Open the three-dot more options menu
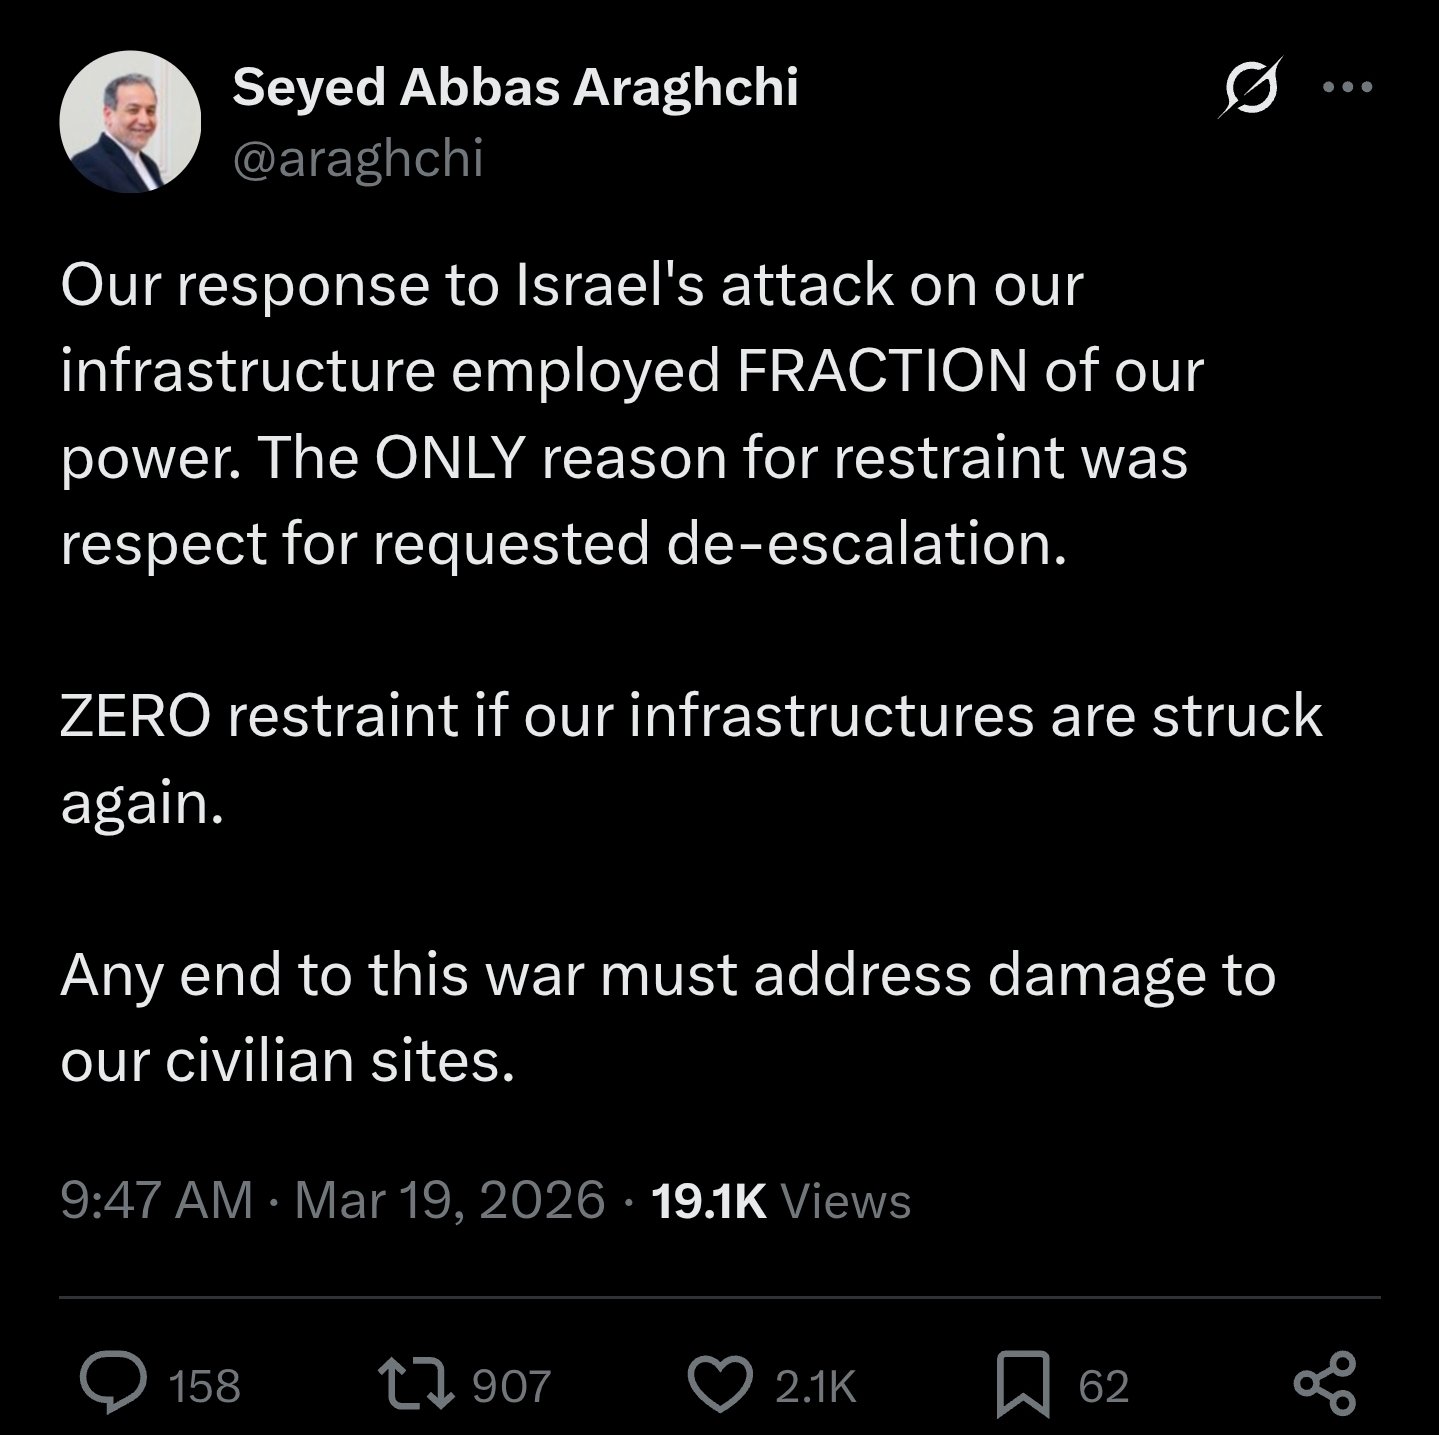This screenshot has width=1439, height=1435. 1347,88
